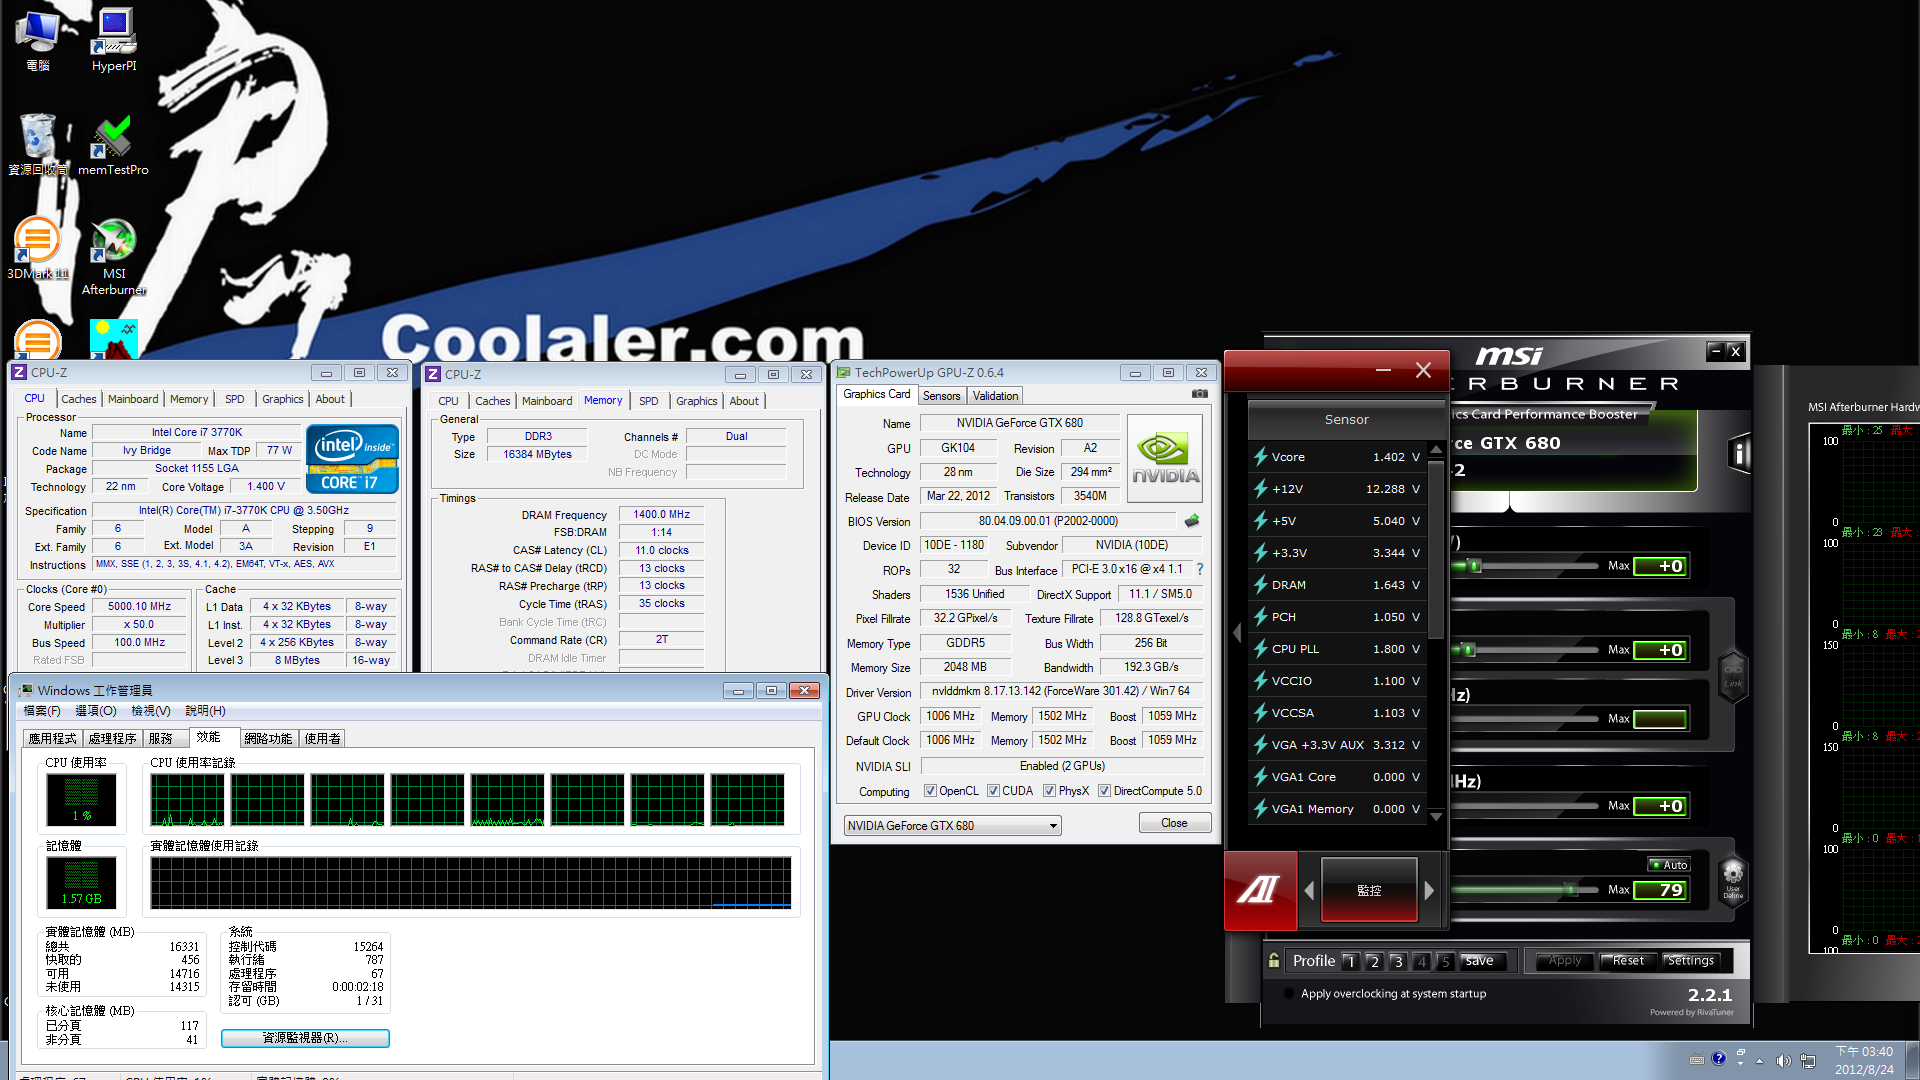Click the blue help tray icon
The image size is (1920, 1080).
pos(1719,1058)
